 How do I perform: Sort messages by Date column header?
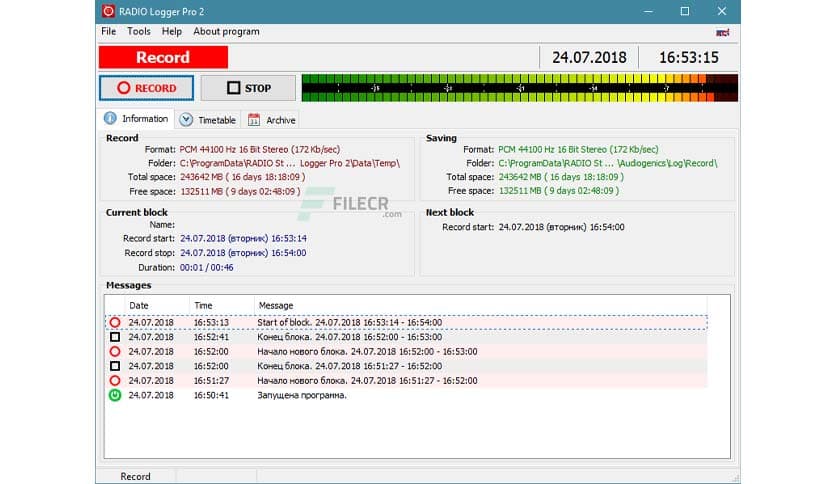[157, 305]
